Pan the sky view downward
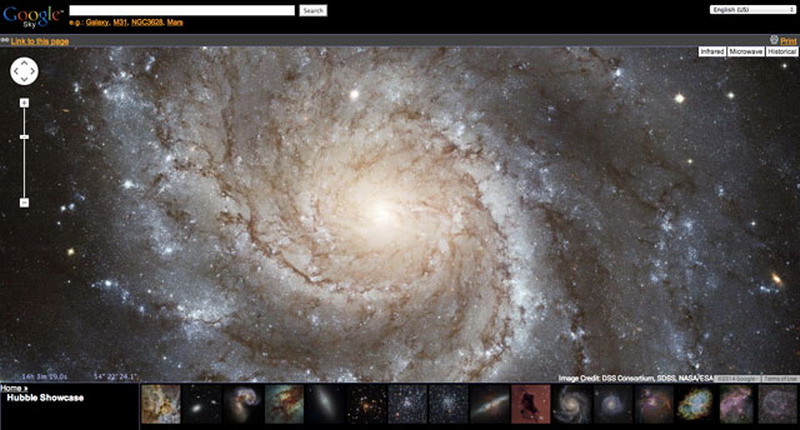This screenshot has height=430, width=800. tap(24, 79)
